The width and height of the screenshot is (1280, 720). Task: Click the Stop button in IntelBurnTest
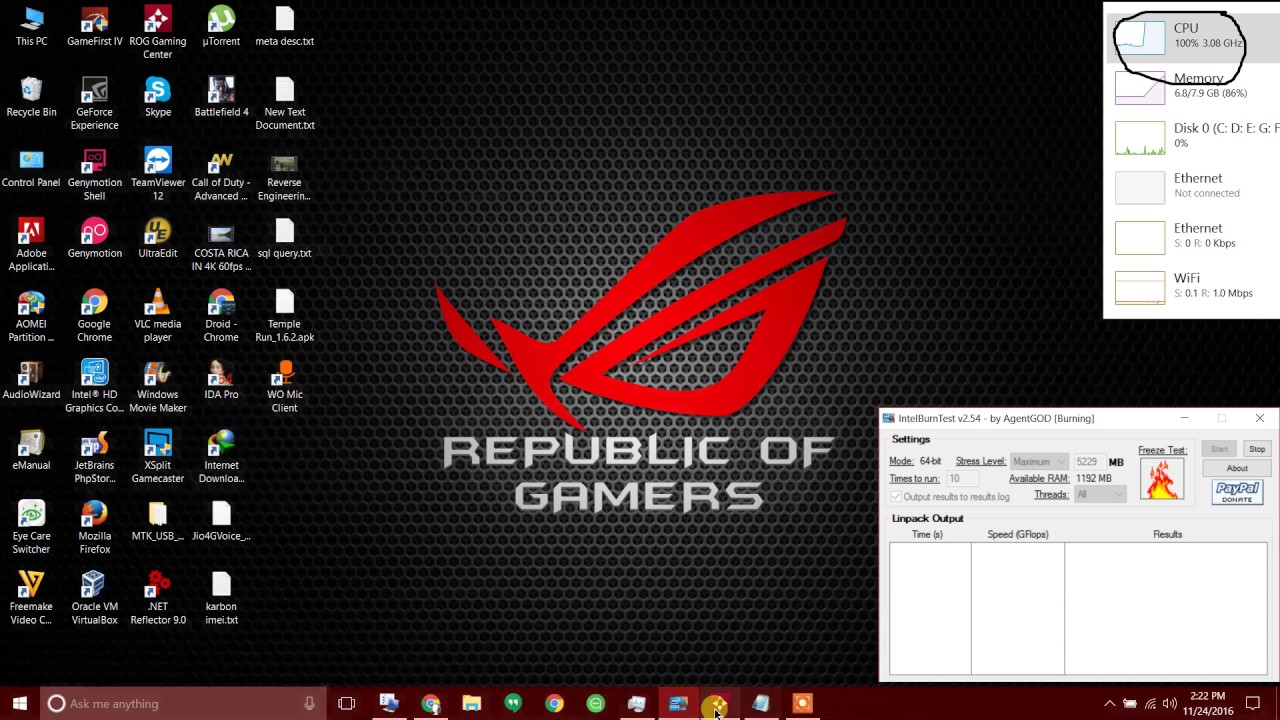[1257, 449]
